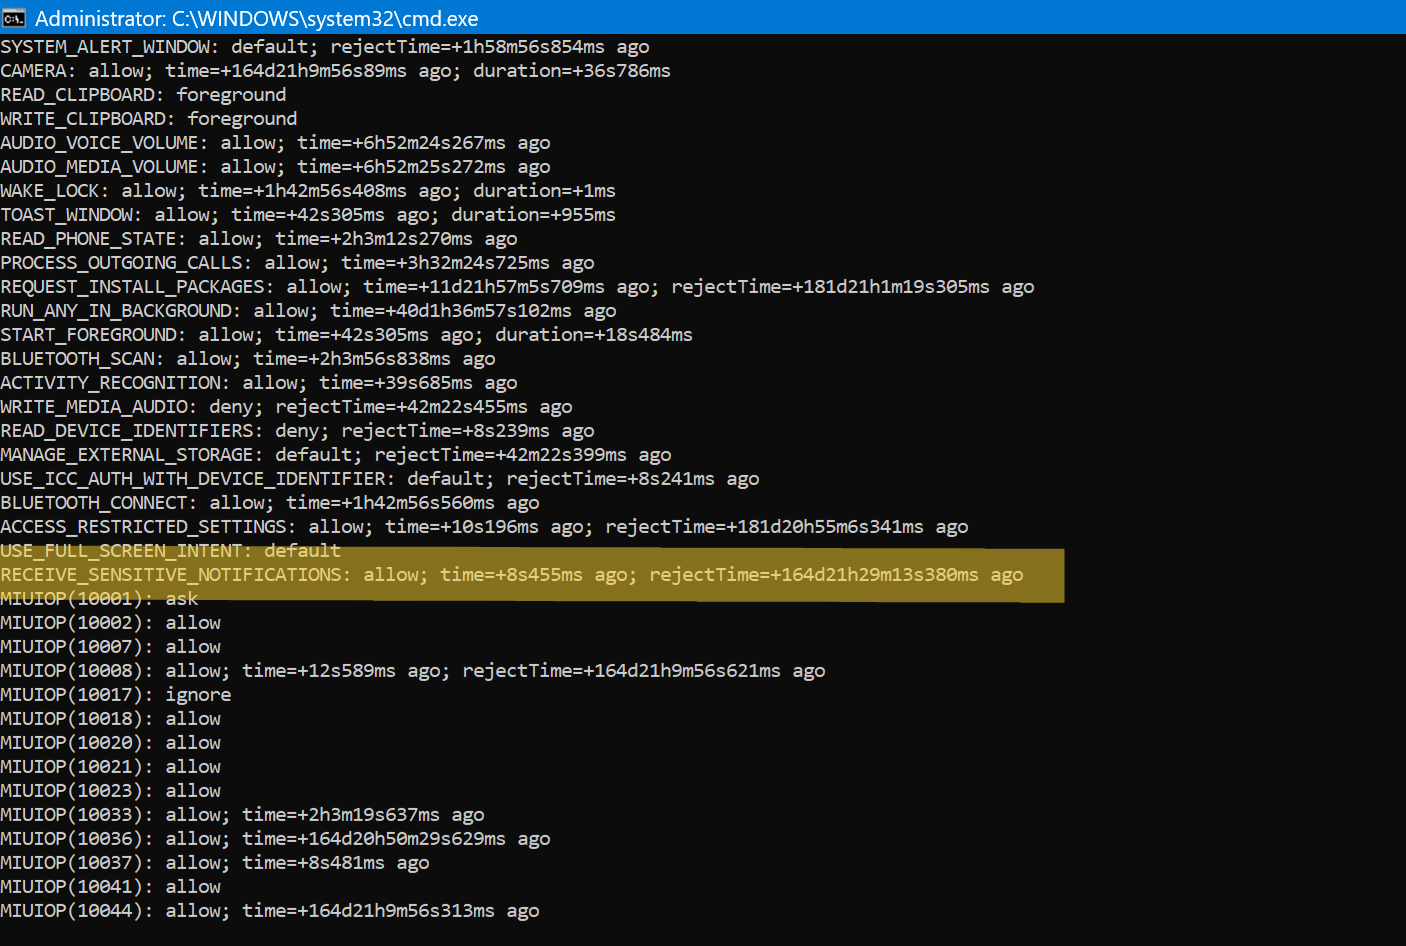Screen dimensions: 1406x946
Task: Select the WRITE_CLIPBOARD foreground line
Action: pyautogui.click(x=148, y=119)
